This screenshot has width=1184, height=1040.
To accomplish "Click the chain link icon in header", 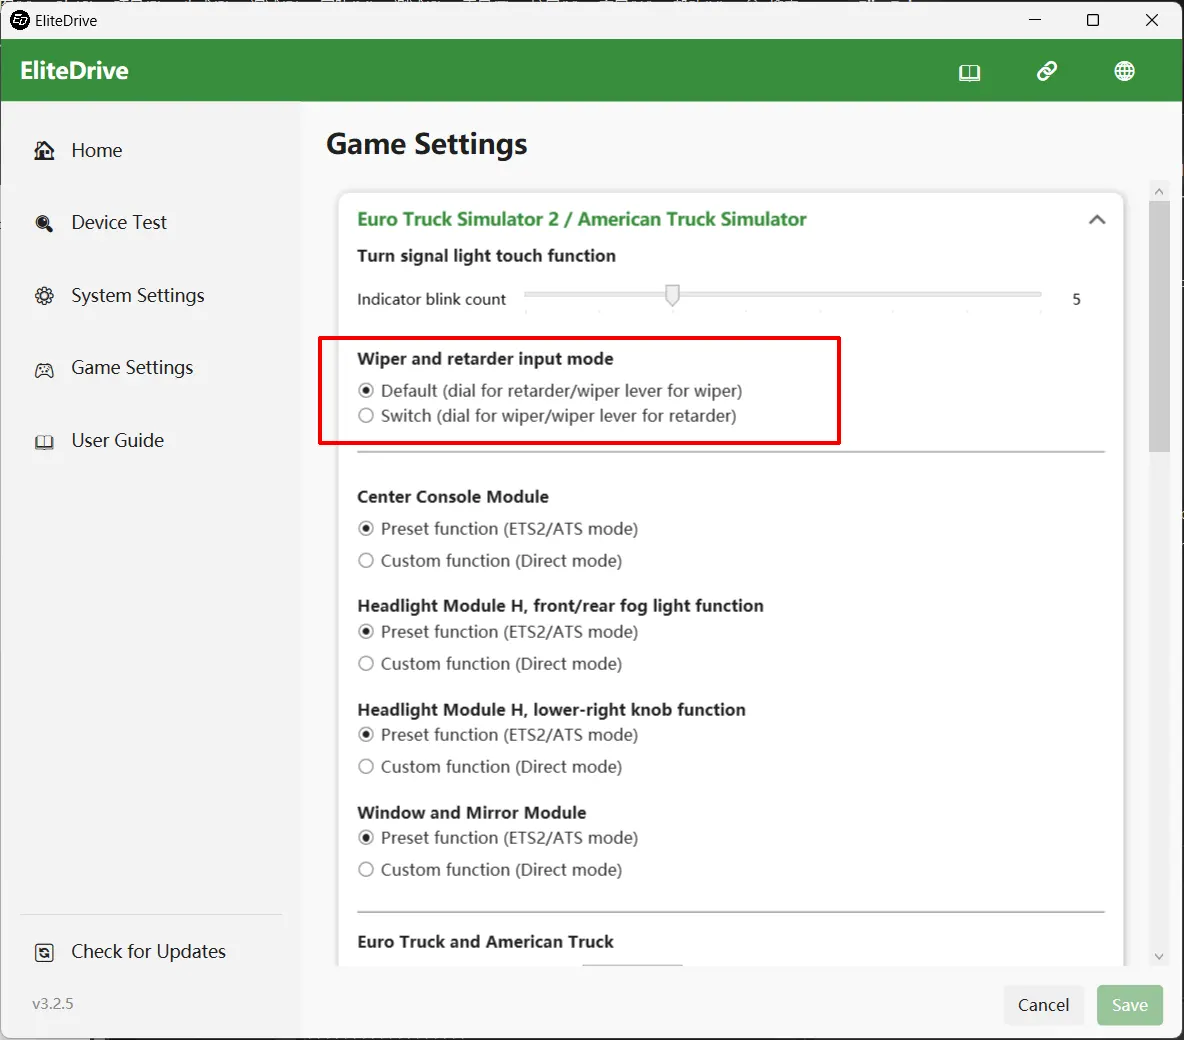I will click(x=1047, y=71).
